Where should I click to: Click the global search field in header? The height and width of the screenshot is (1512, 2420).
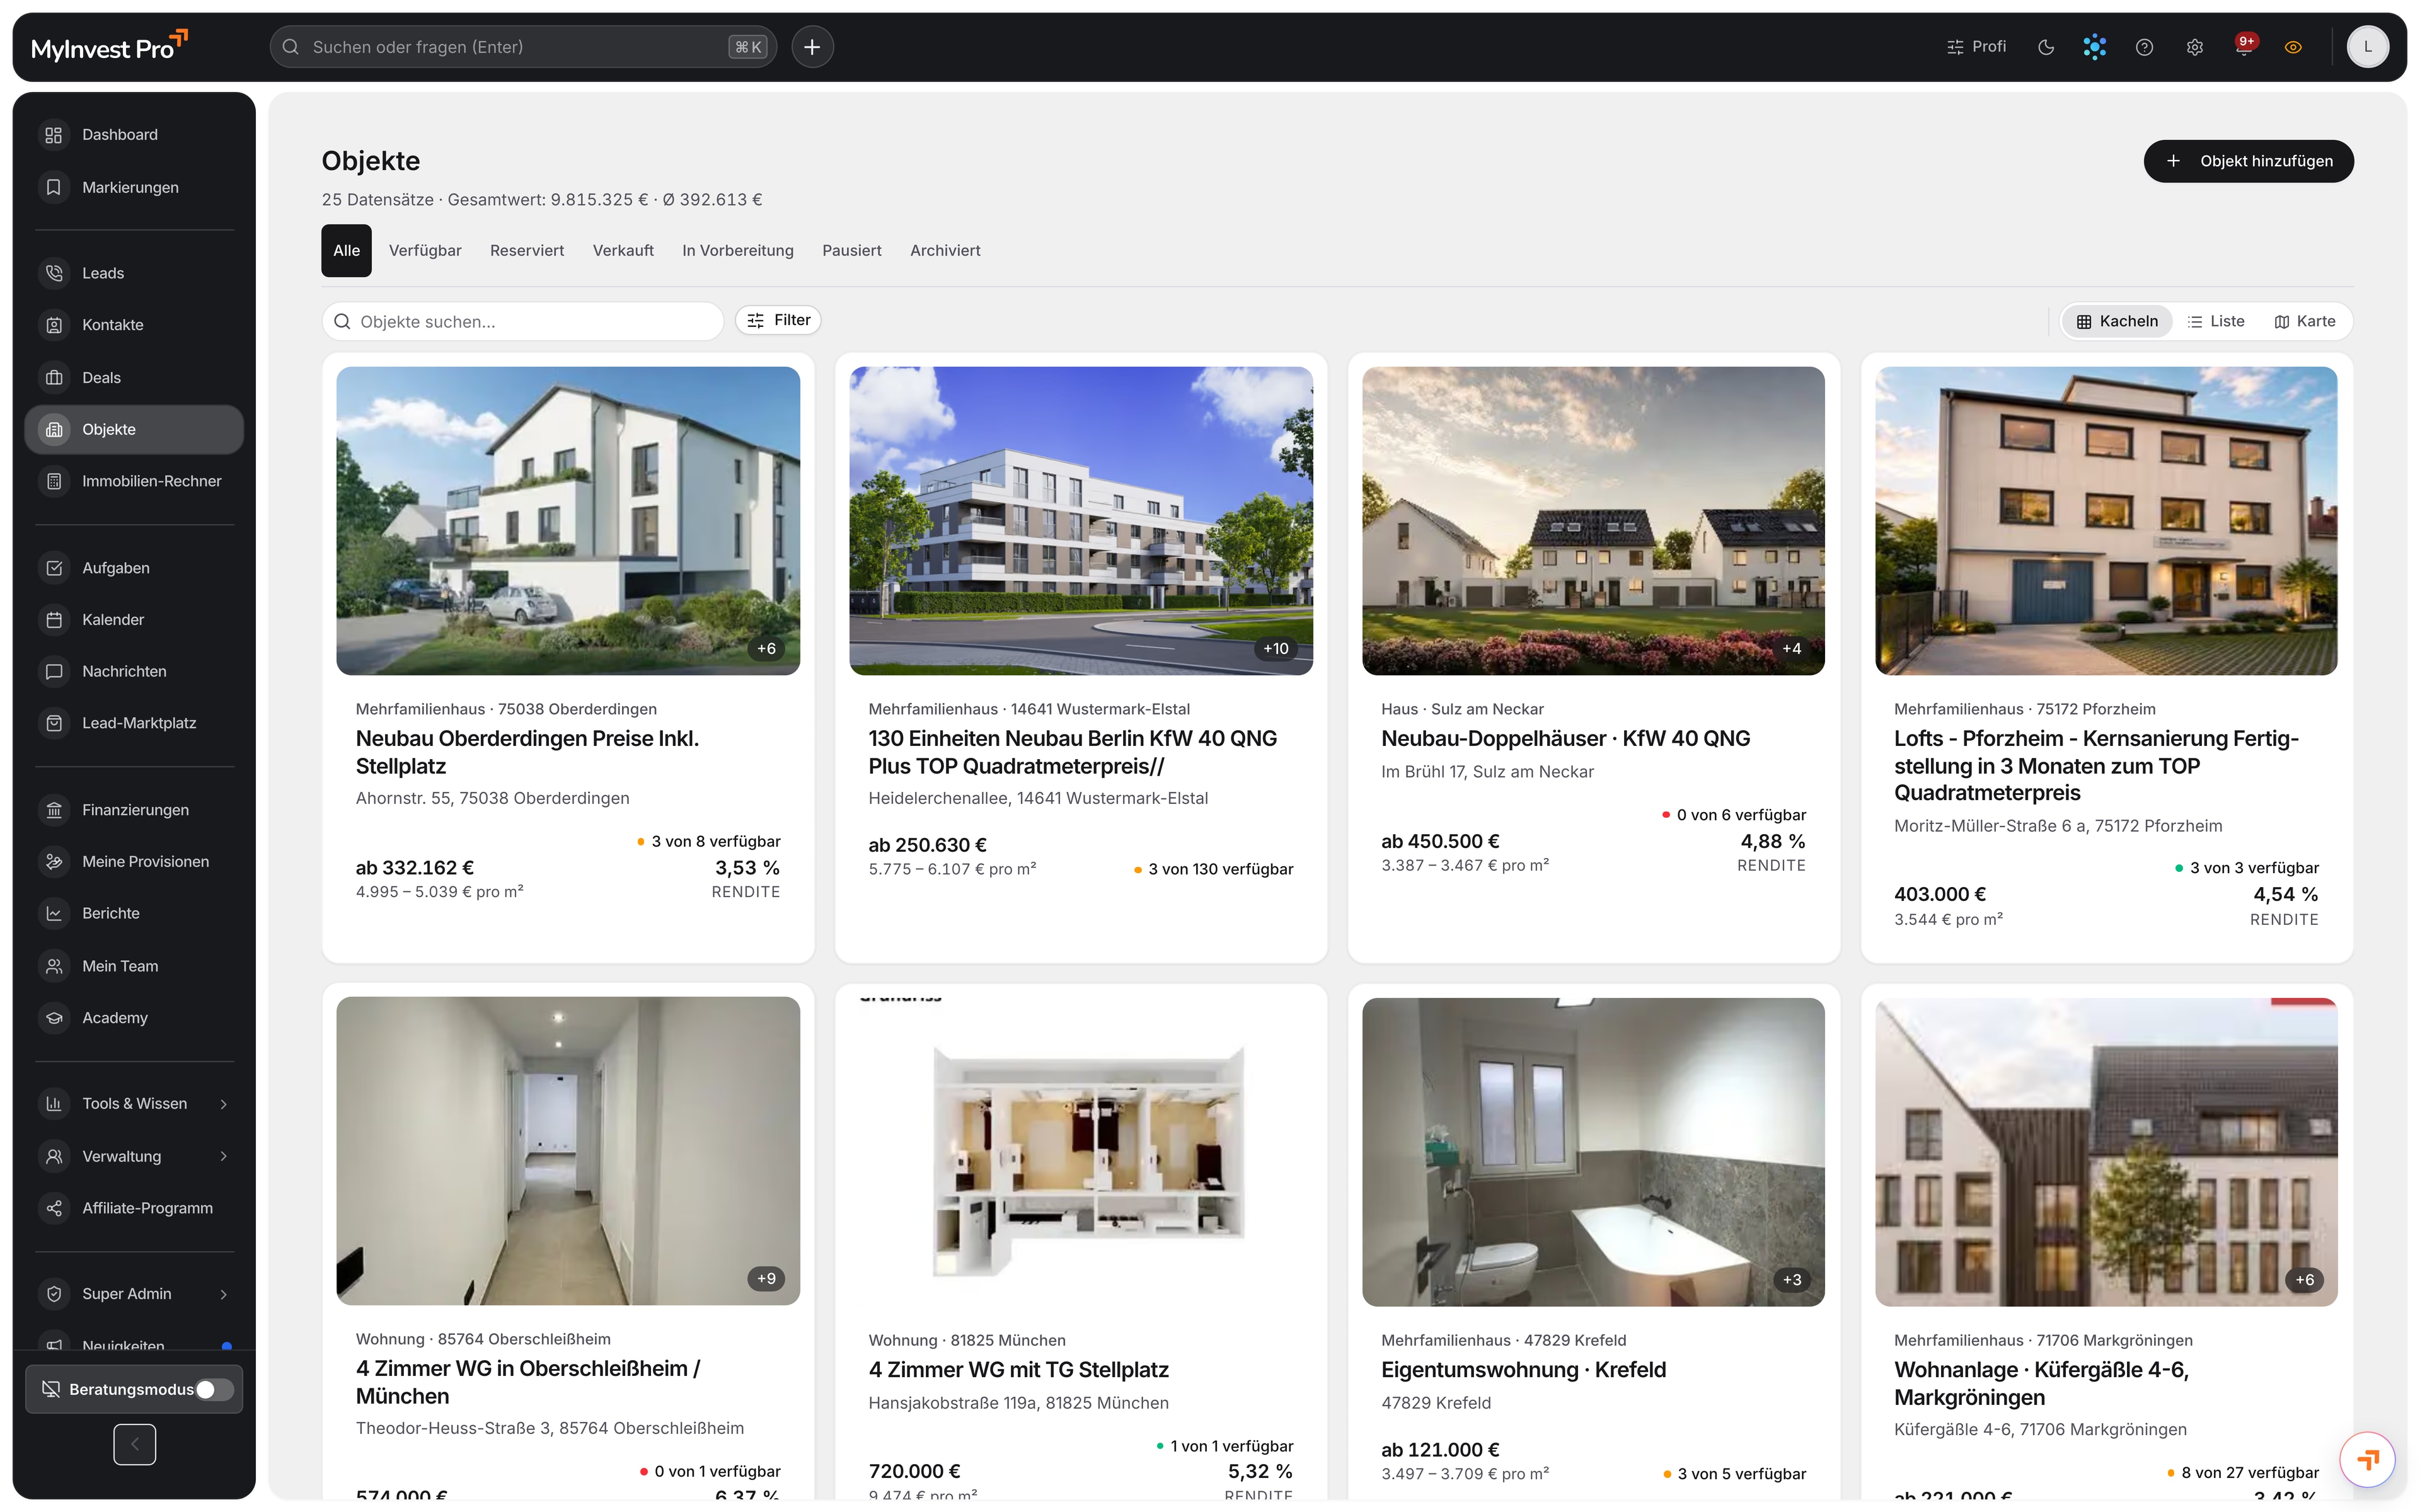coord(523,47)
